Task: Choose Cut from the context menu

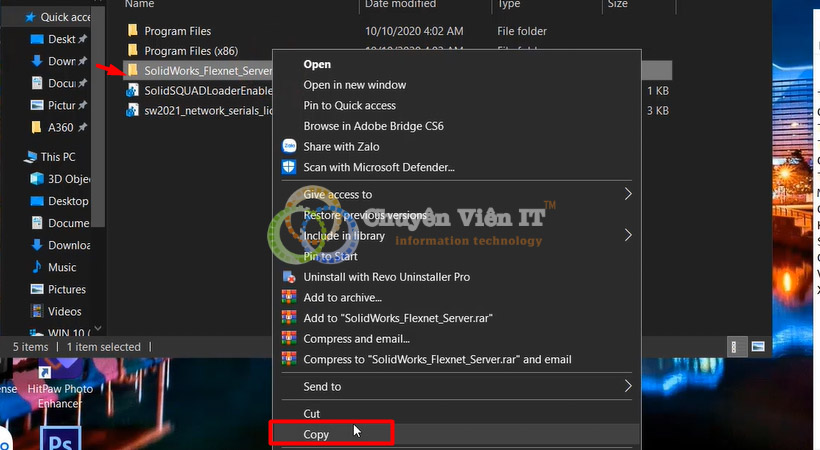Action: [312, 413]
